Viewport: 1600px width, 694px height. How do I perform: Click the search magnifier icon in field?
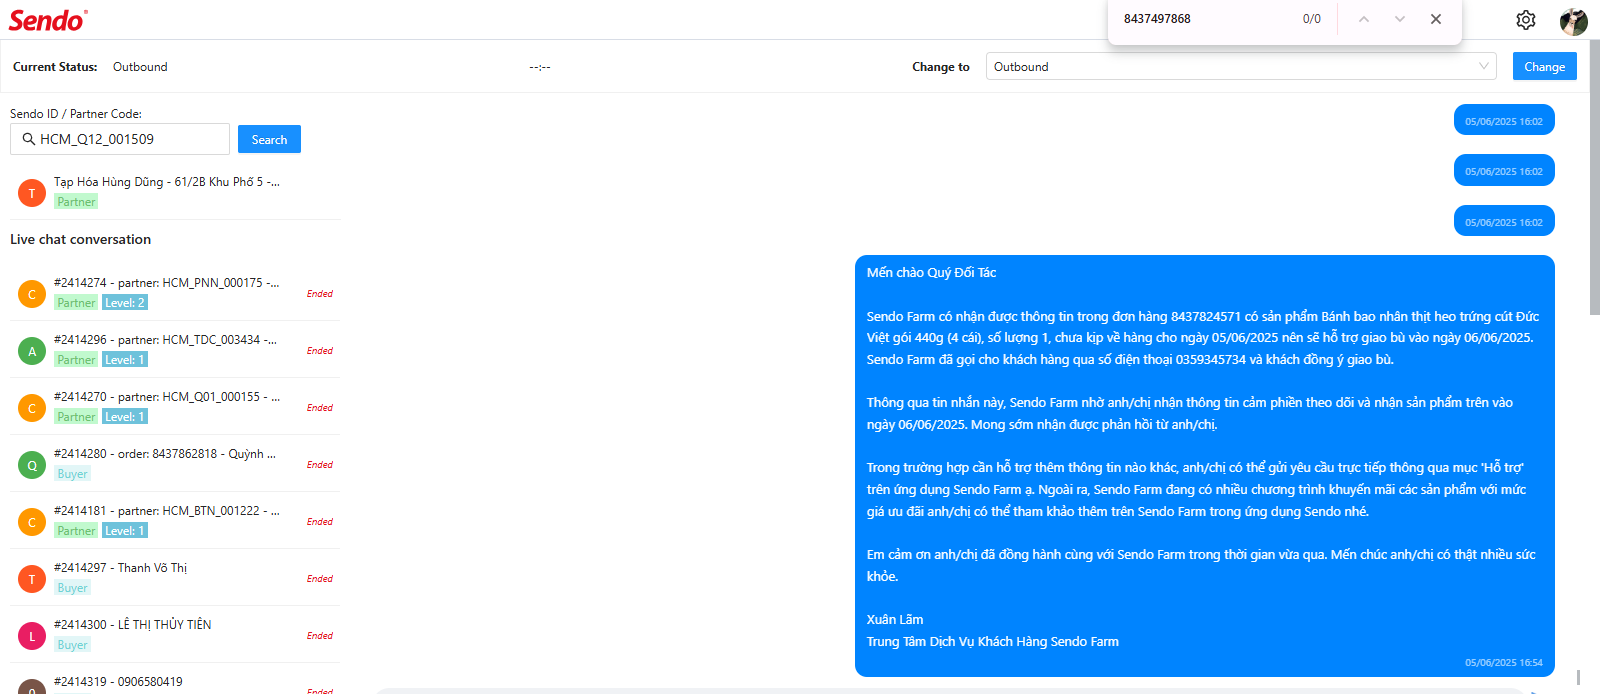pyautogui.click(x=29, y=139)
